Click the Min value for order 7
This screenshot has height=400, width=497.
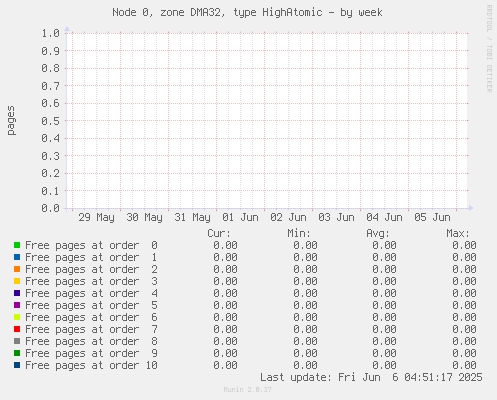(x=305, y=330)
